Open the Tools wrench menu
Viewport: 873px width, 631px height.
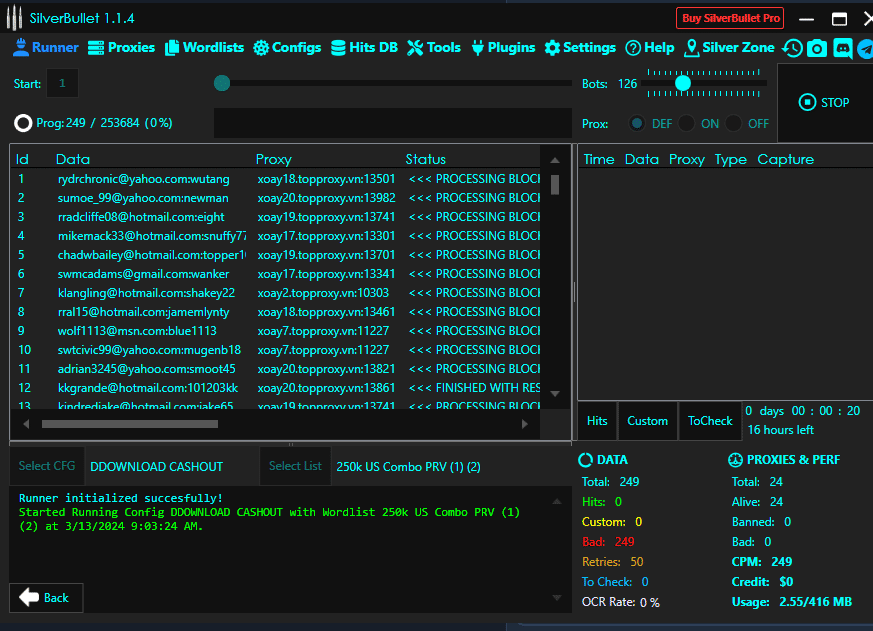click(x=434, y=47)
